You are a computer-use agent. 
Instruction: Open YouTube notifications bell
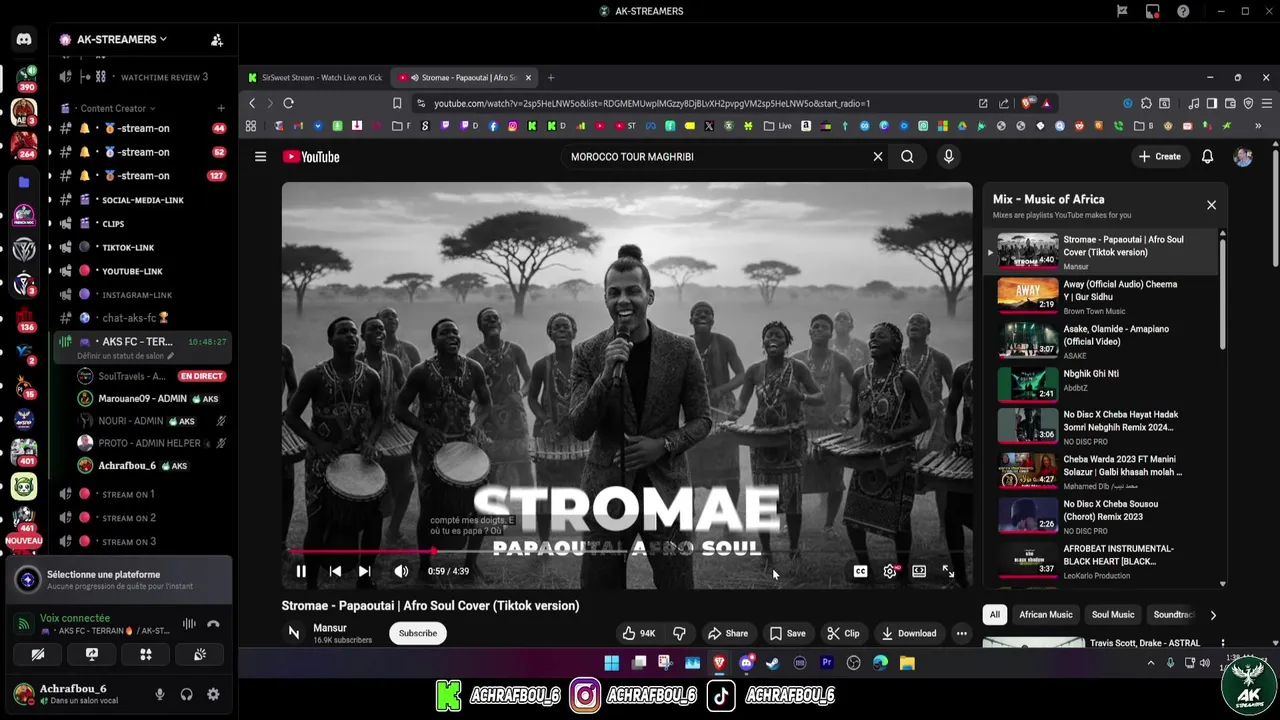[1207, 157]
